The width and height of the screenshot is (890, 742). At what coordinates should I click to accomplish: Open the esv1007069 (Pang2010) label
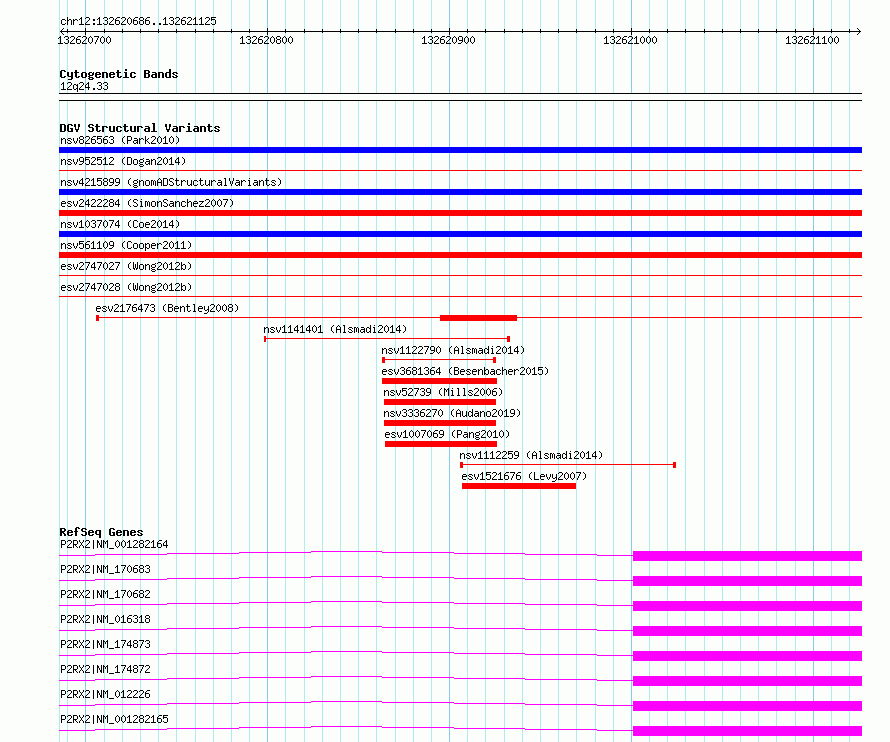tap(447, 434)
